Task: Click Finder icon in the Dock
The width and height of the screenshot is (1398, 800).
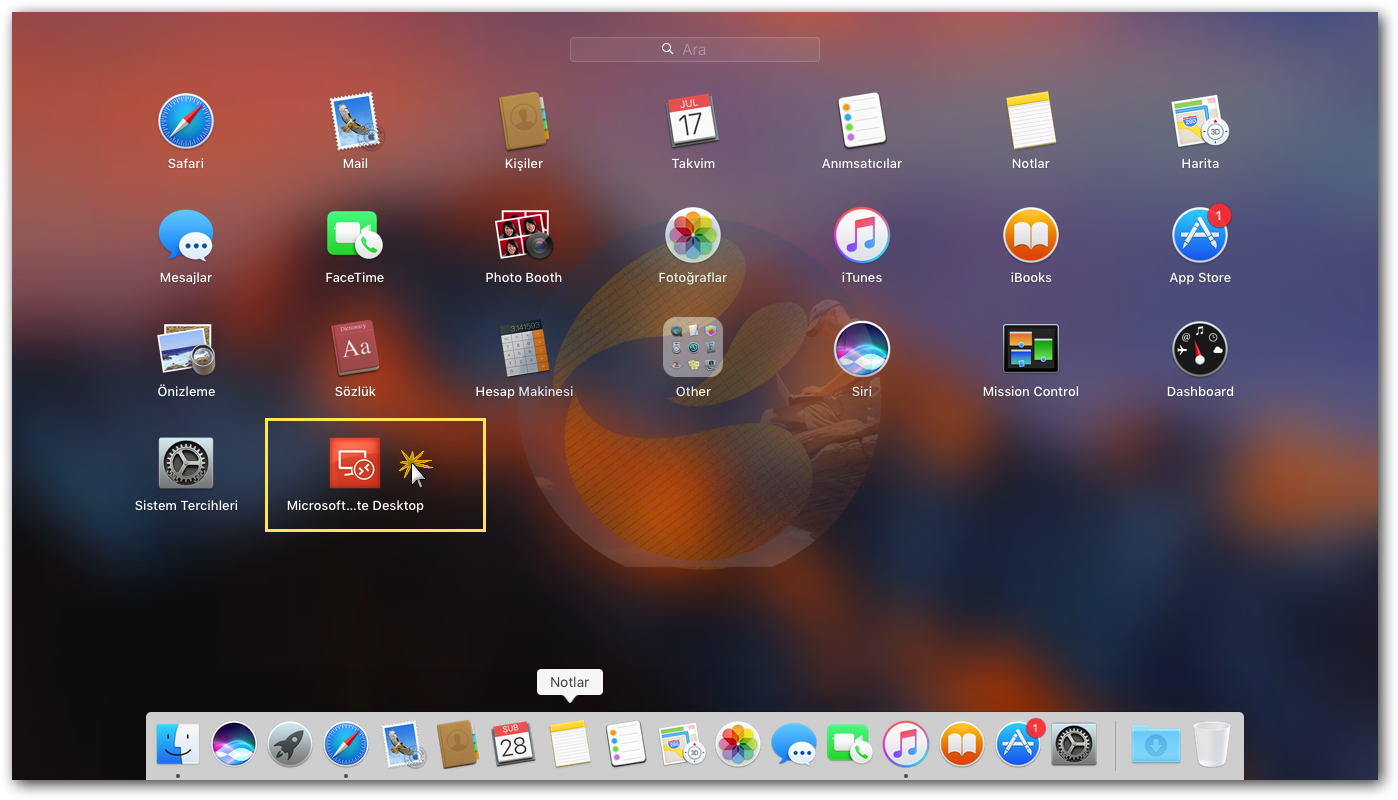Action: point(178,744)
